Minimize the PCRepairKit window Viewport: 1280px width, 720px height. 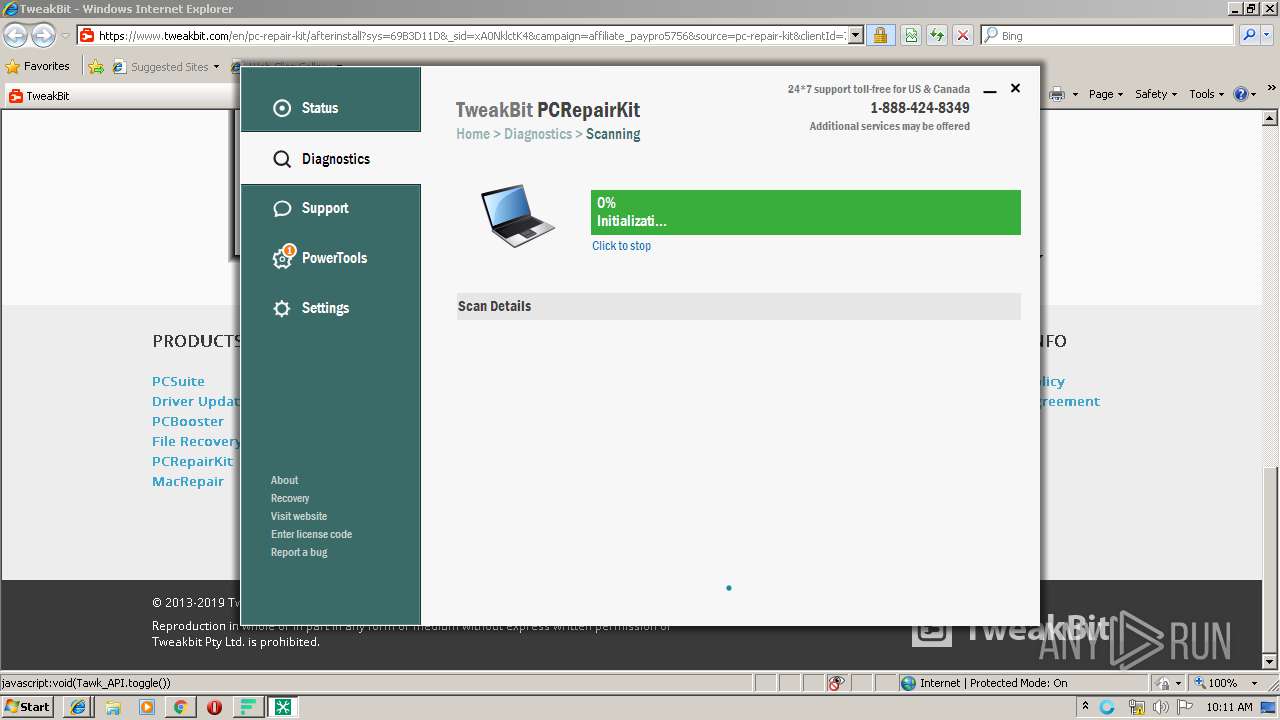coord(990,90)
